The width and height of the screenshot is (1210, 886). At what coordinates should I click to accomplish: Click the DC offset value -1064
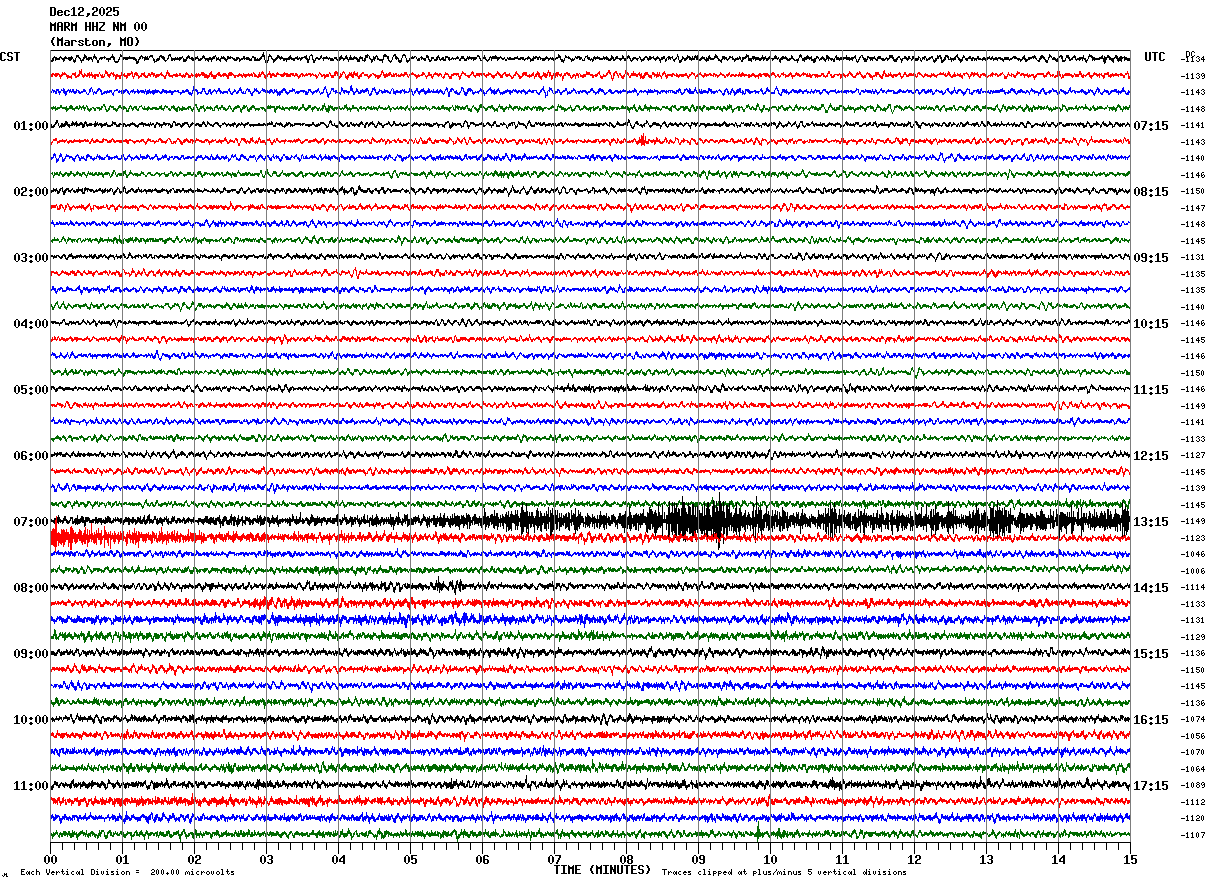click(1192, 769)
